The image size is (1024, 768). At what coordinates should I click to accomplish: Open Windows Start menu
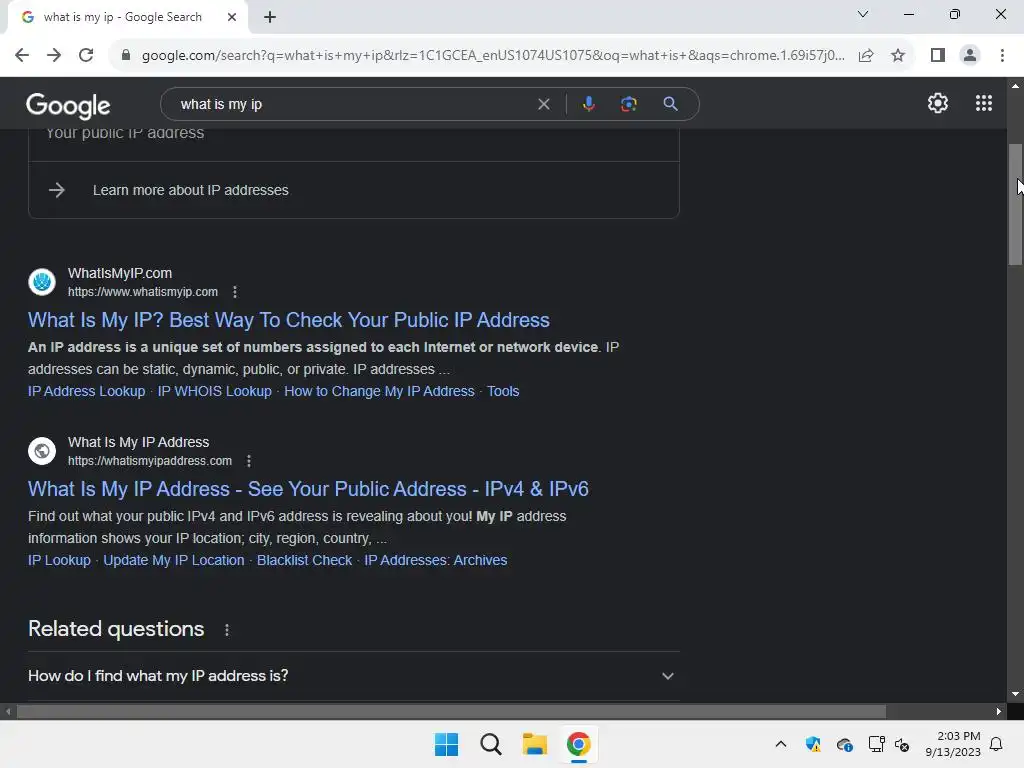[447, 744]
